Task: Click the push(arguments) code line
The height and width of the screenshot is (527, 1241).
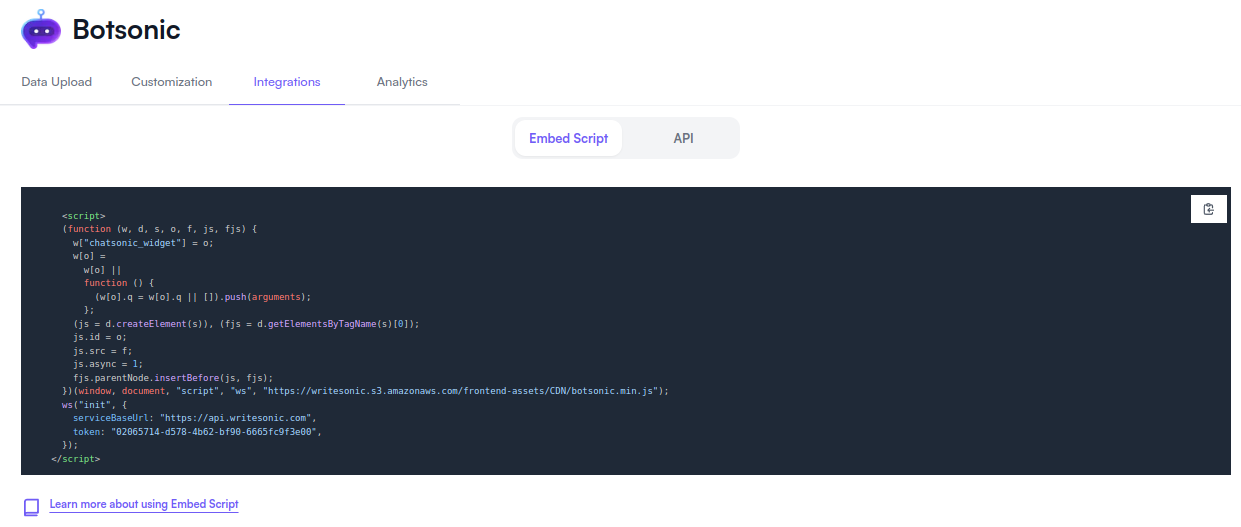Action: [x=203, y=296]
